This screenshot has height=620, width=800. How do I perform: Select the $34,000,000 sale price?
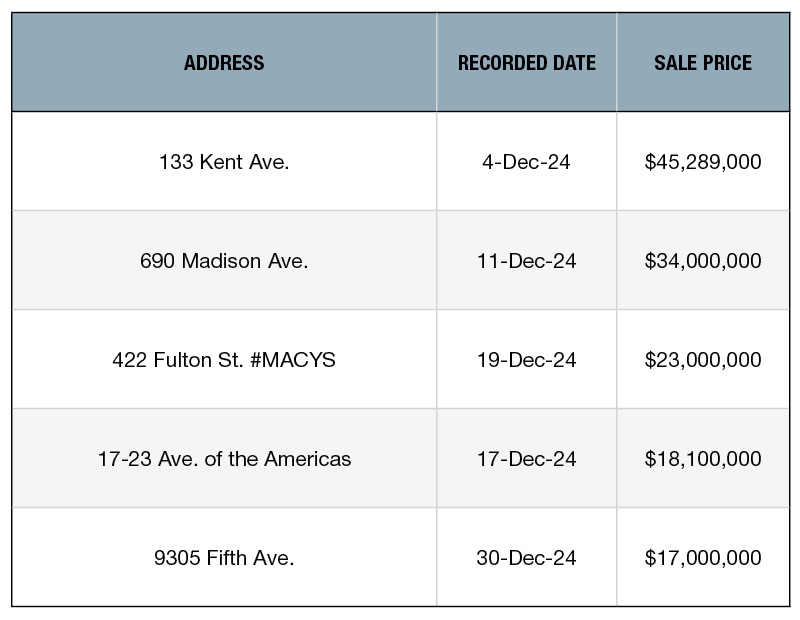703,261
